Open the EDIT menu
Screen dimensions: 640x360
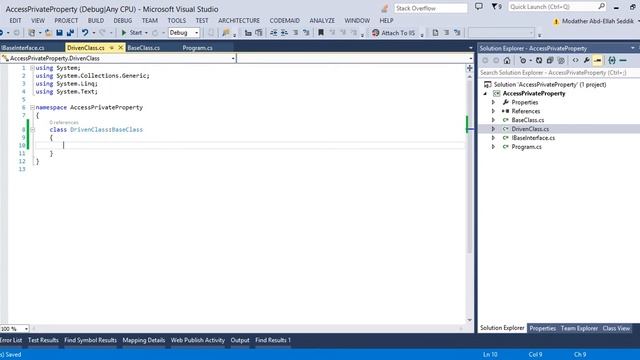pos(16,20)
